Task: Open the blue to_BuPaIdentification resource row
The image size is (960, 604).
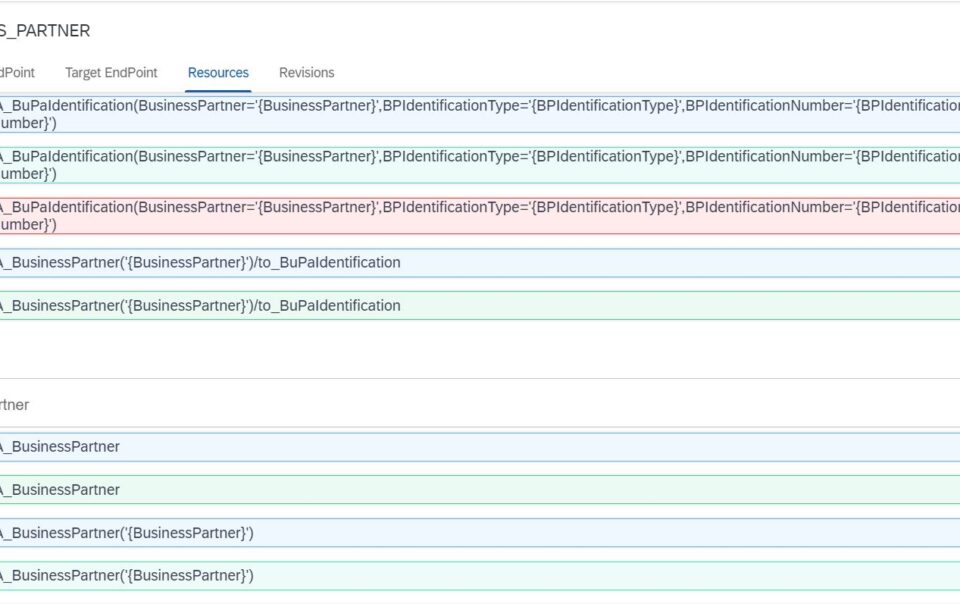Action: coord(480,263)
